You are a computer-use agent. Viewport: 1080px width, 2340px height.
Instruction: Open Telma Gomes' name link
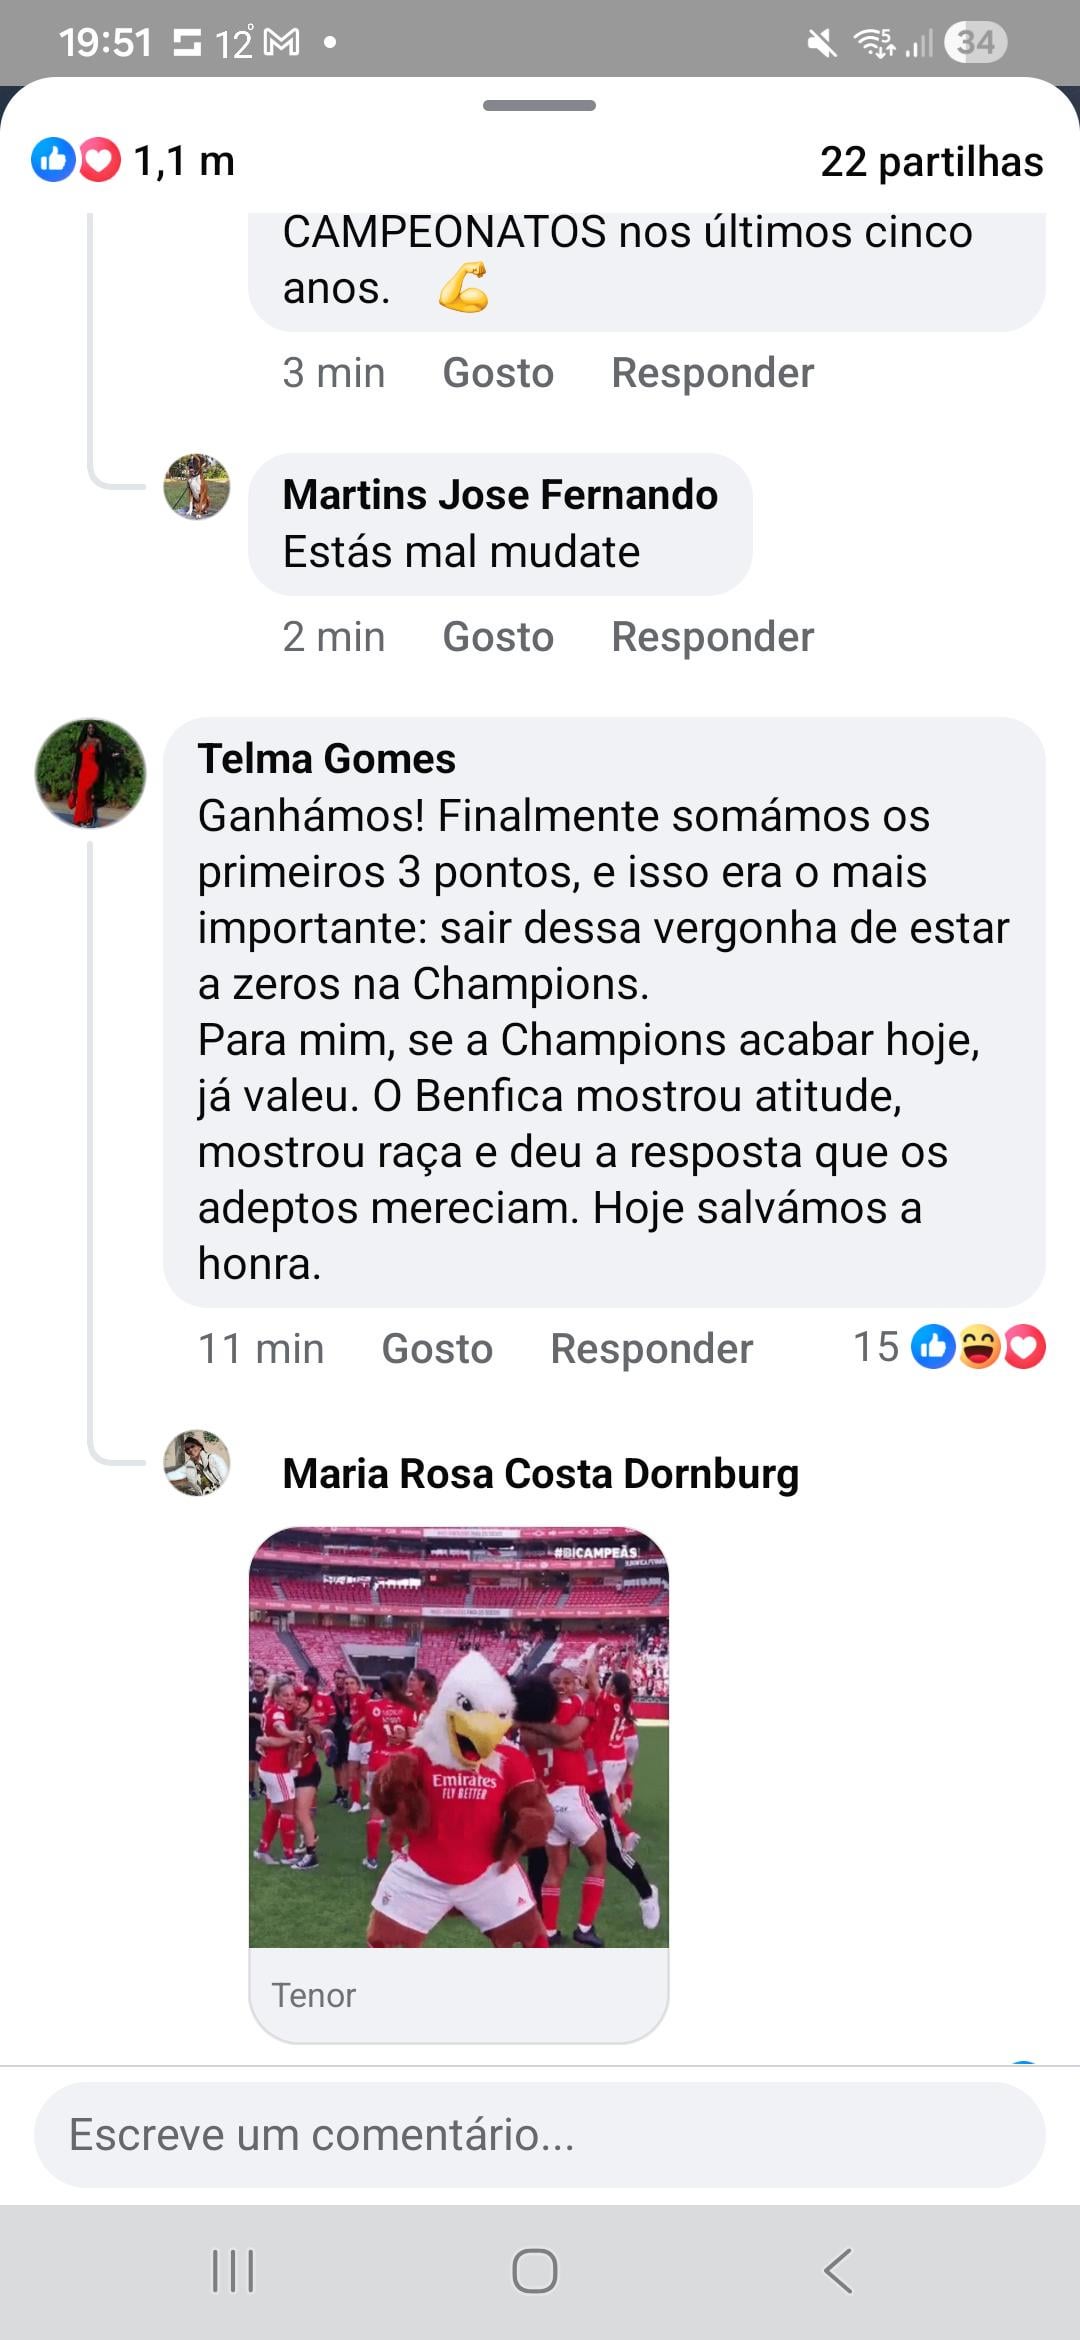(326, 759)
